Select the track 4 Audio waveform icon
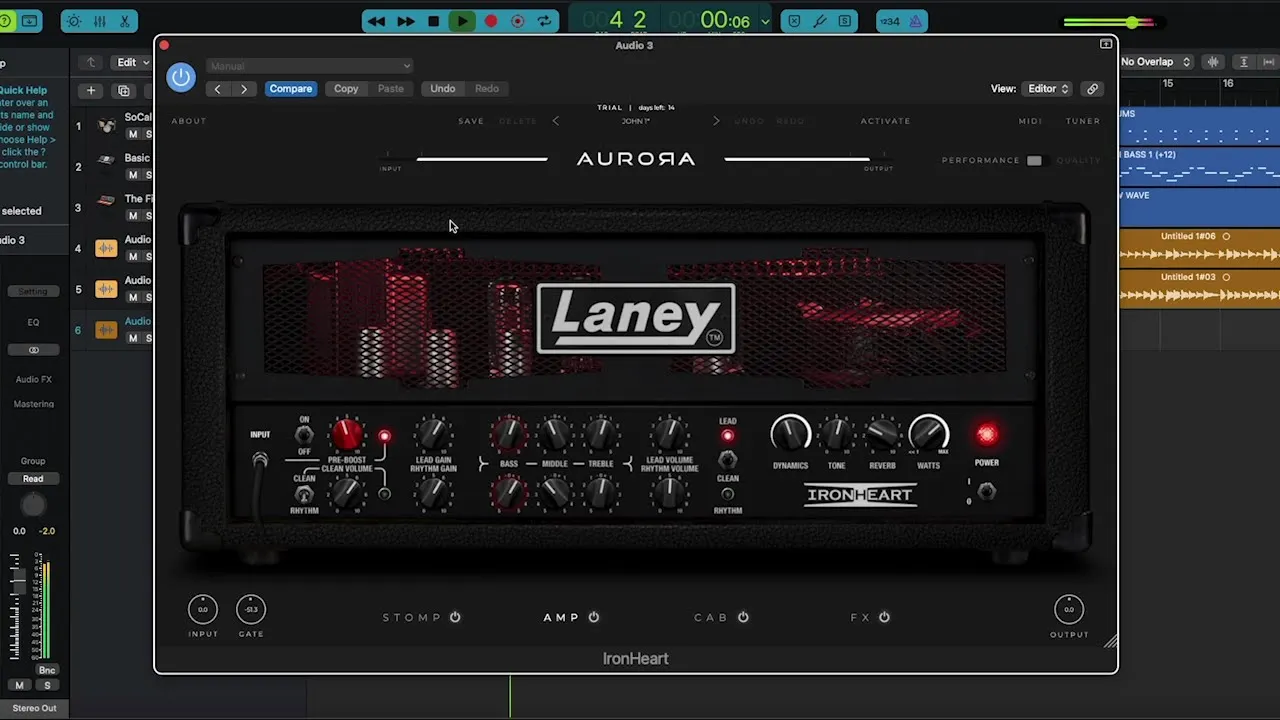This screenshot has height=720, width=1280. coord(106,249)
